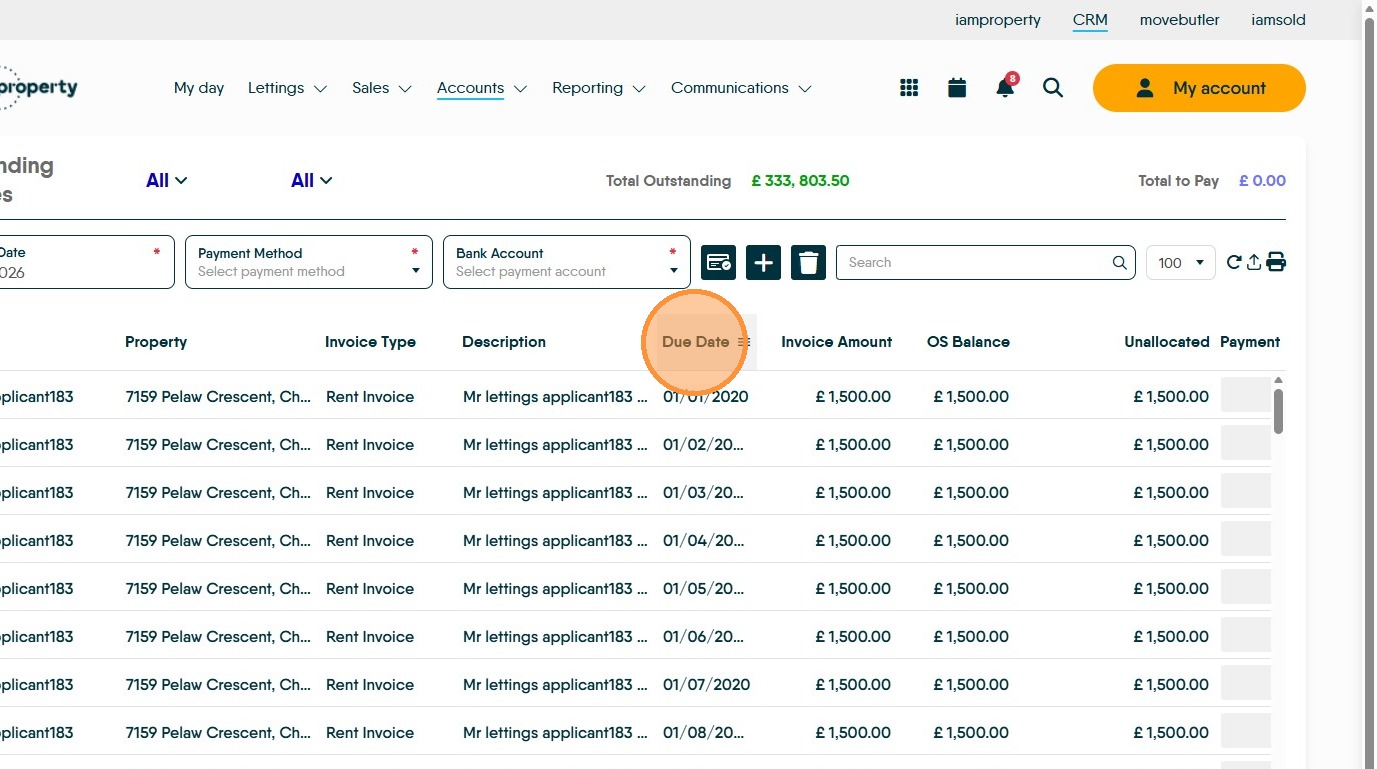Click into the invoice Search field
The image size is (1377, 769).
[975, 262]
